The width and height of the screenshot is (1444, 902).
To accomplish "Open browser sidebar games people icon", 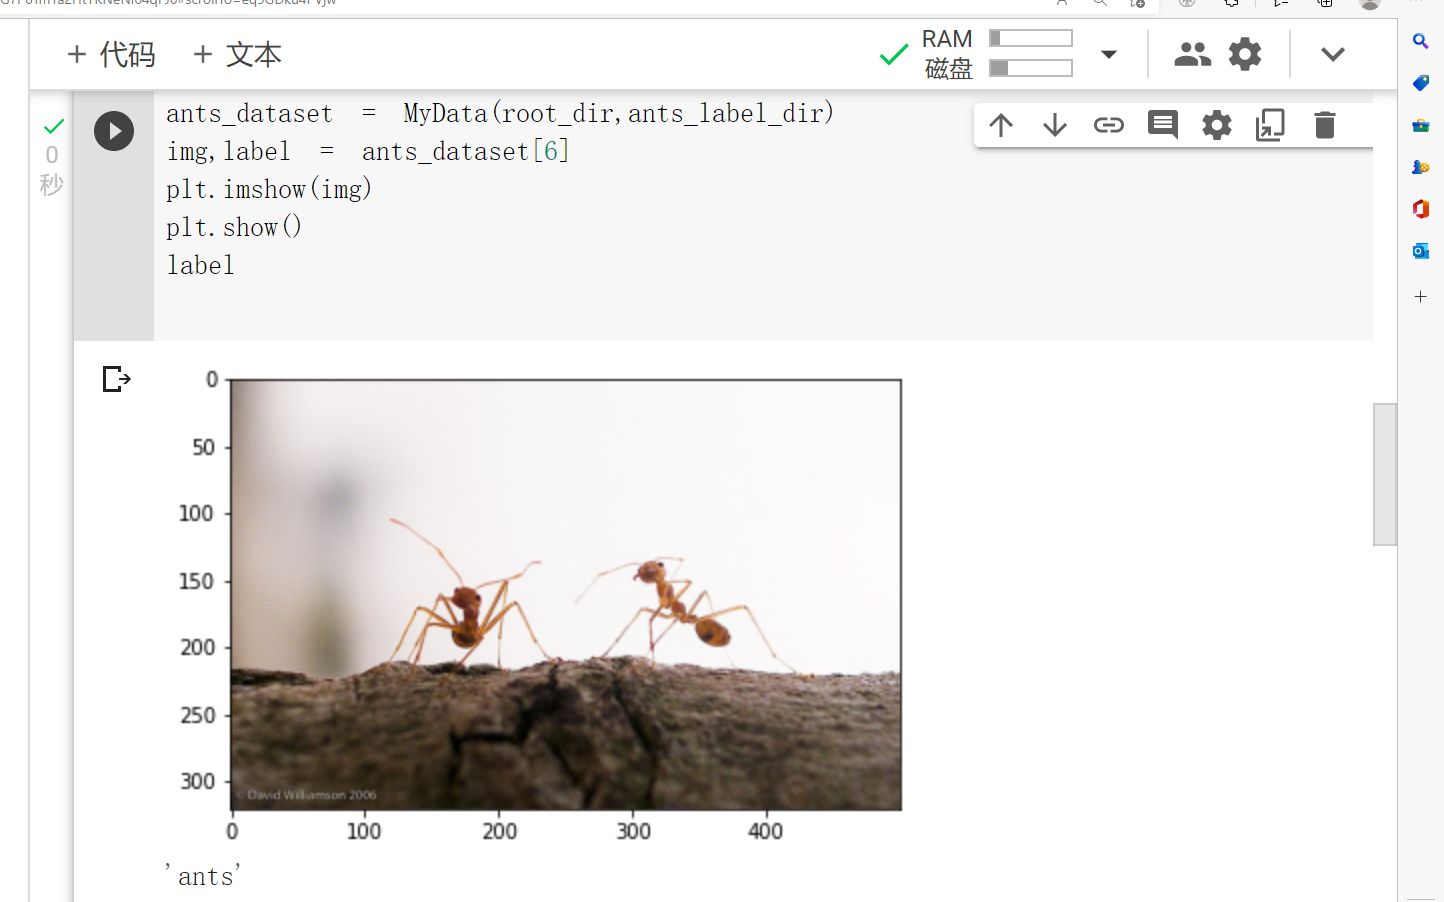I will coord(1420,167).
